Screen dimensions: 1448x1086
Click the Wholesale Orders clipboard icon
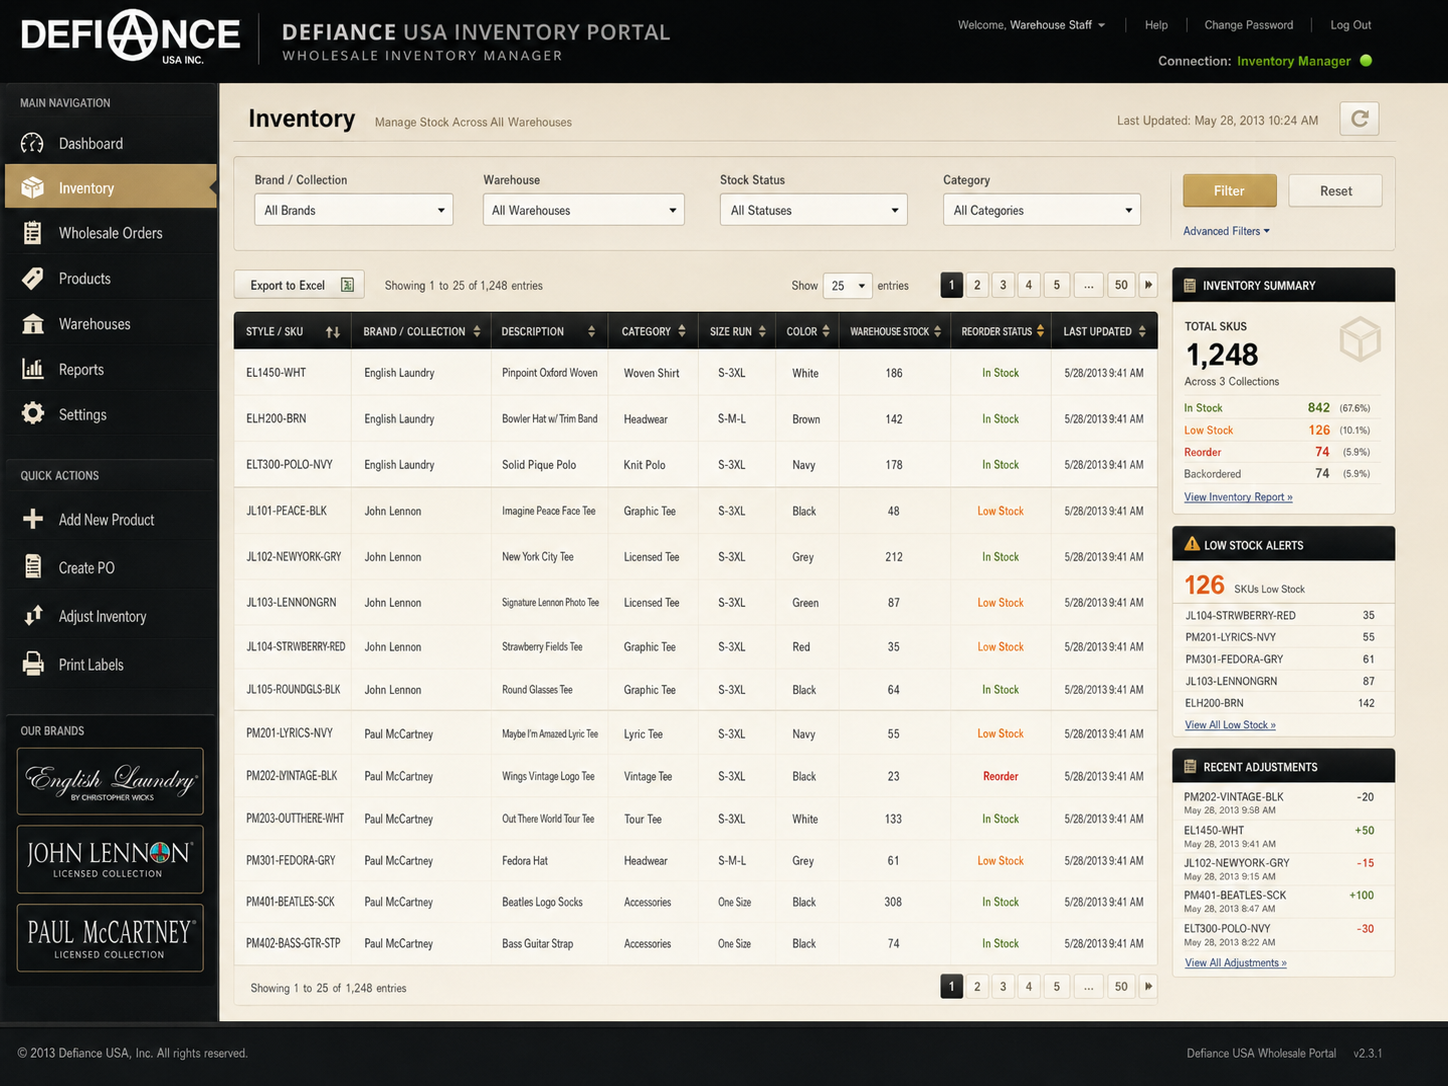(x=32, y=233)
